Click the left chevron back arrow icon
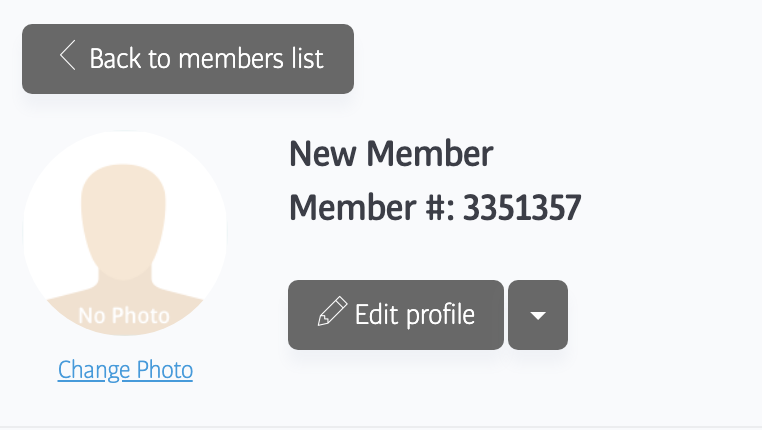 67,56
